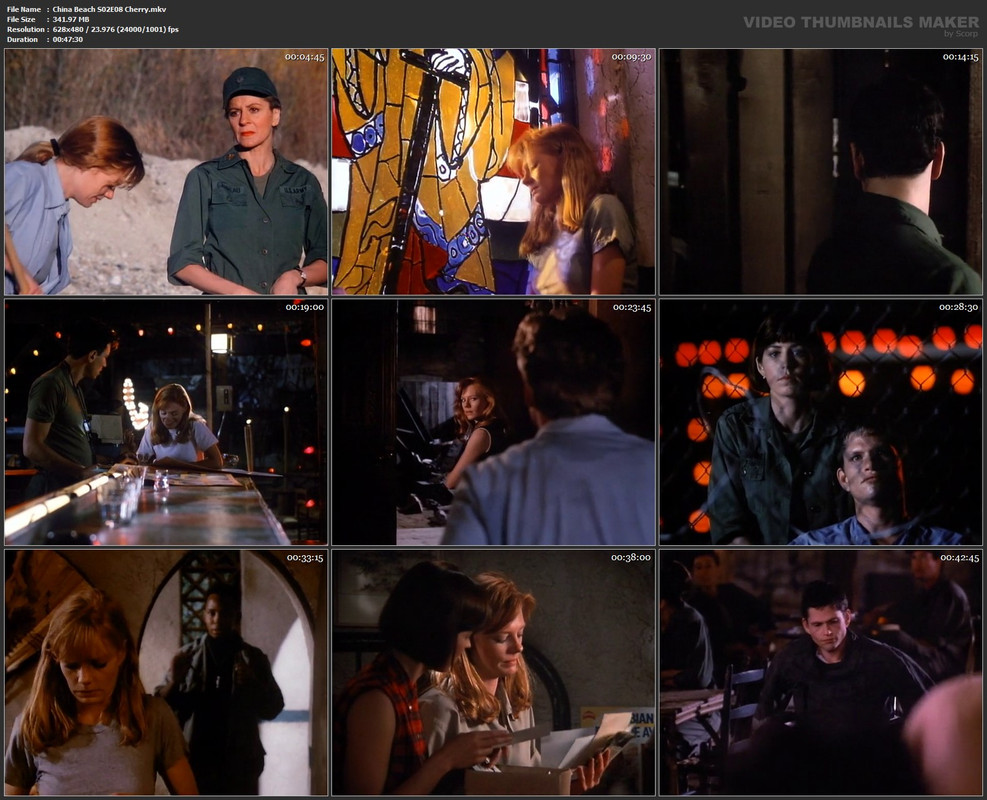987x800 pixels.
Task: Click the 'File Size' label
Action: click(21, 20)
